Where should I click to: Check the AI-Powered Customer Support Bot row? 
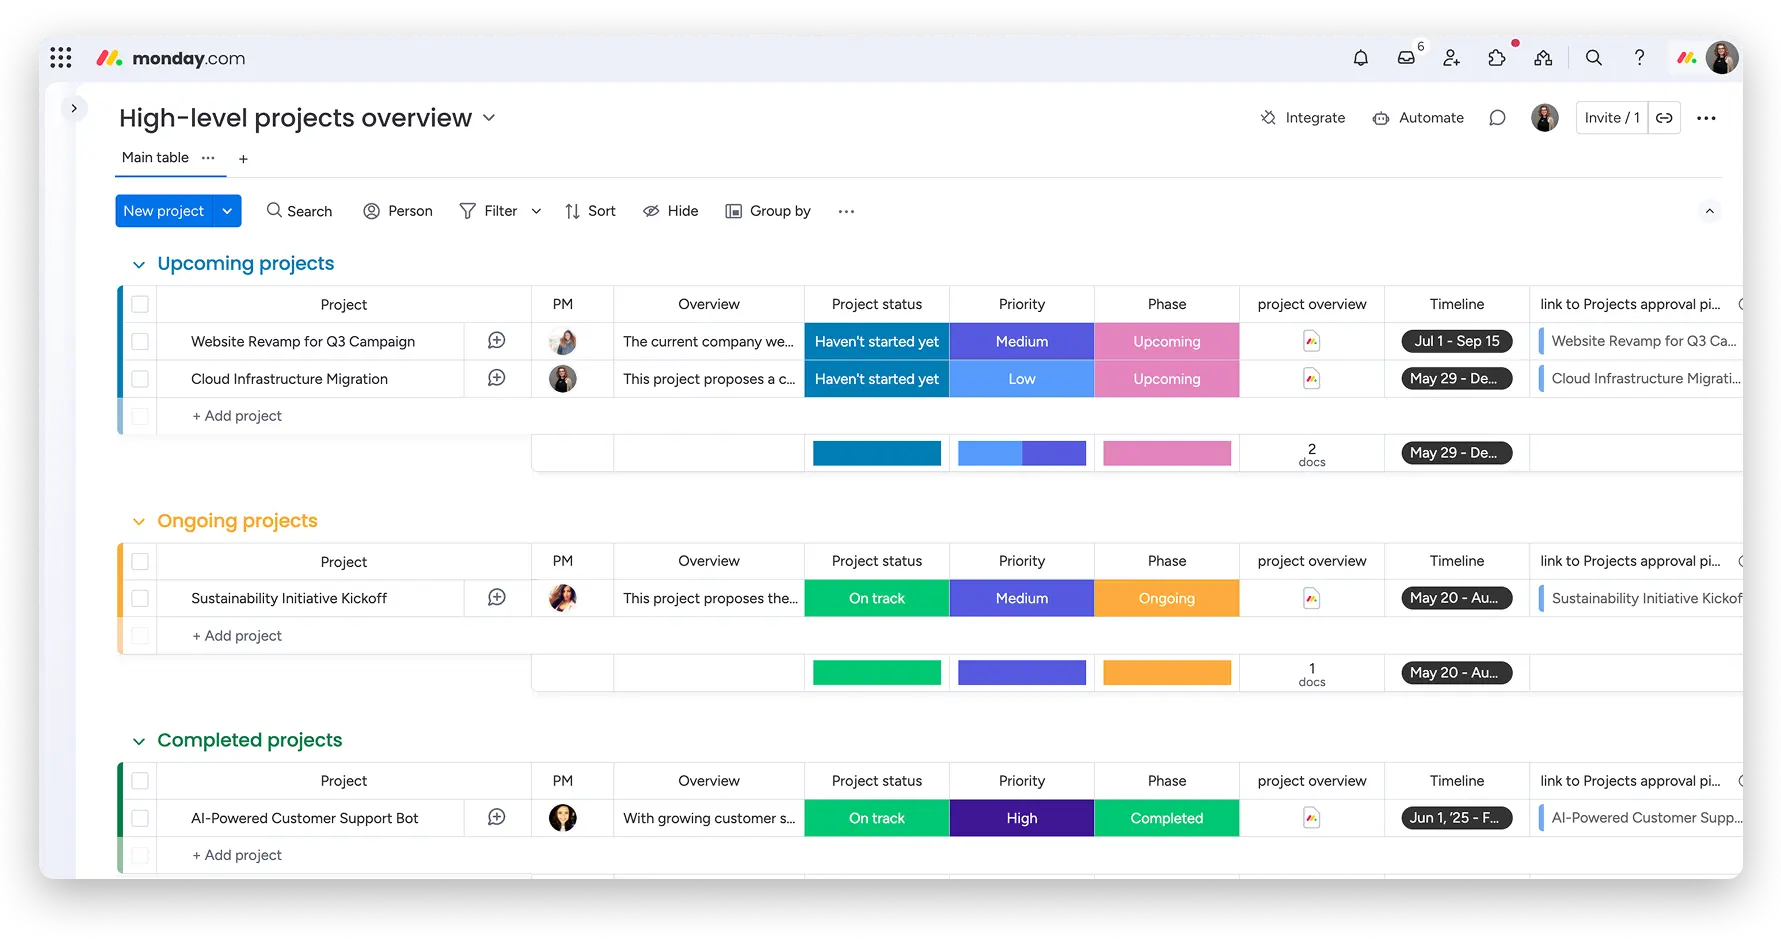140,817
